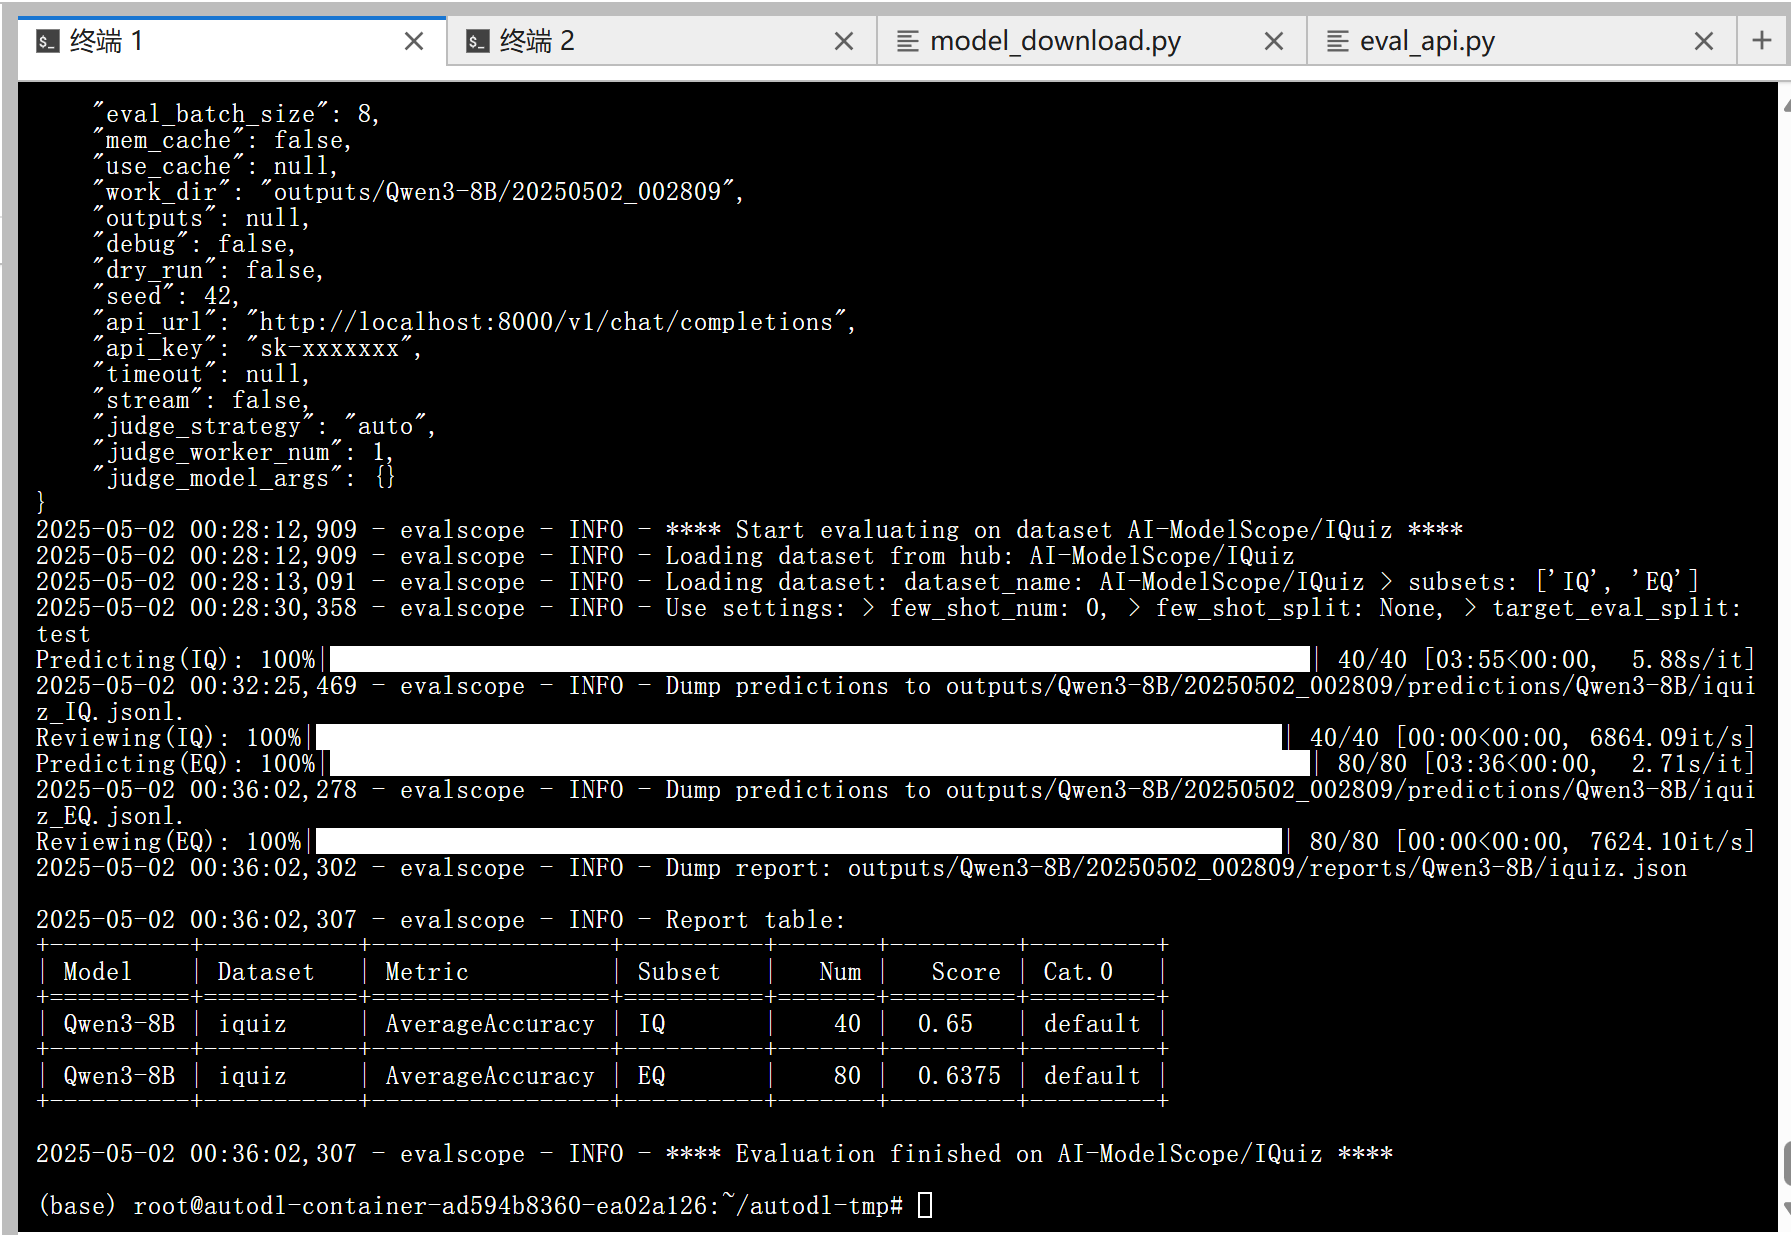
Task: Select the 终端 1 tab label
Action: pyautogui.click(x=106, y=41)
